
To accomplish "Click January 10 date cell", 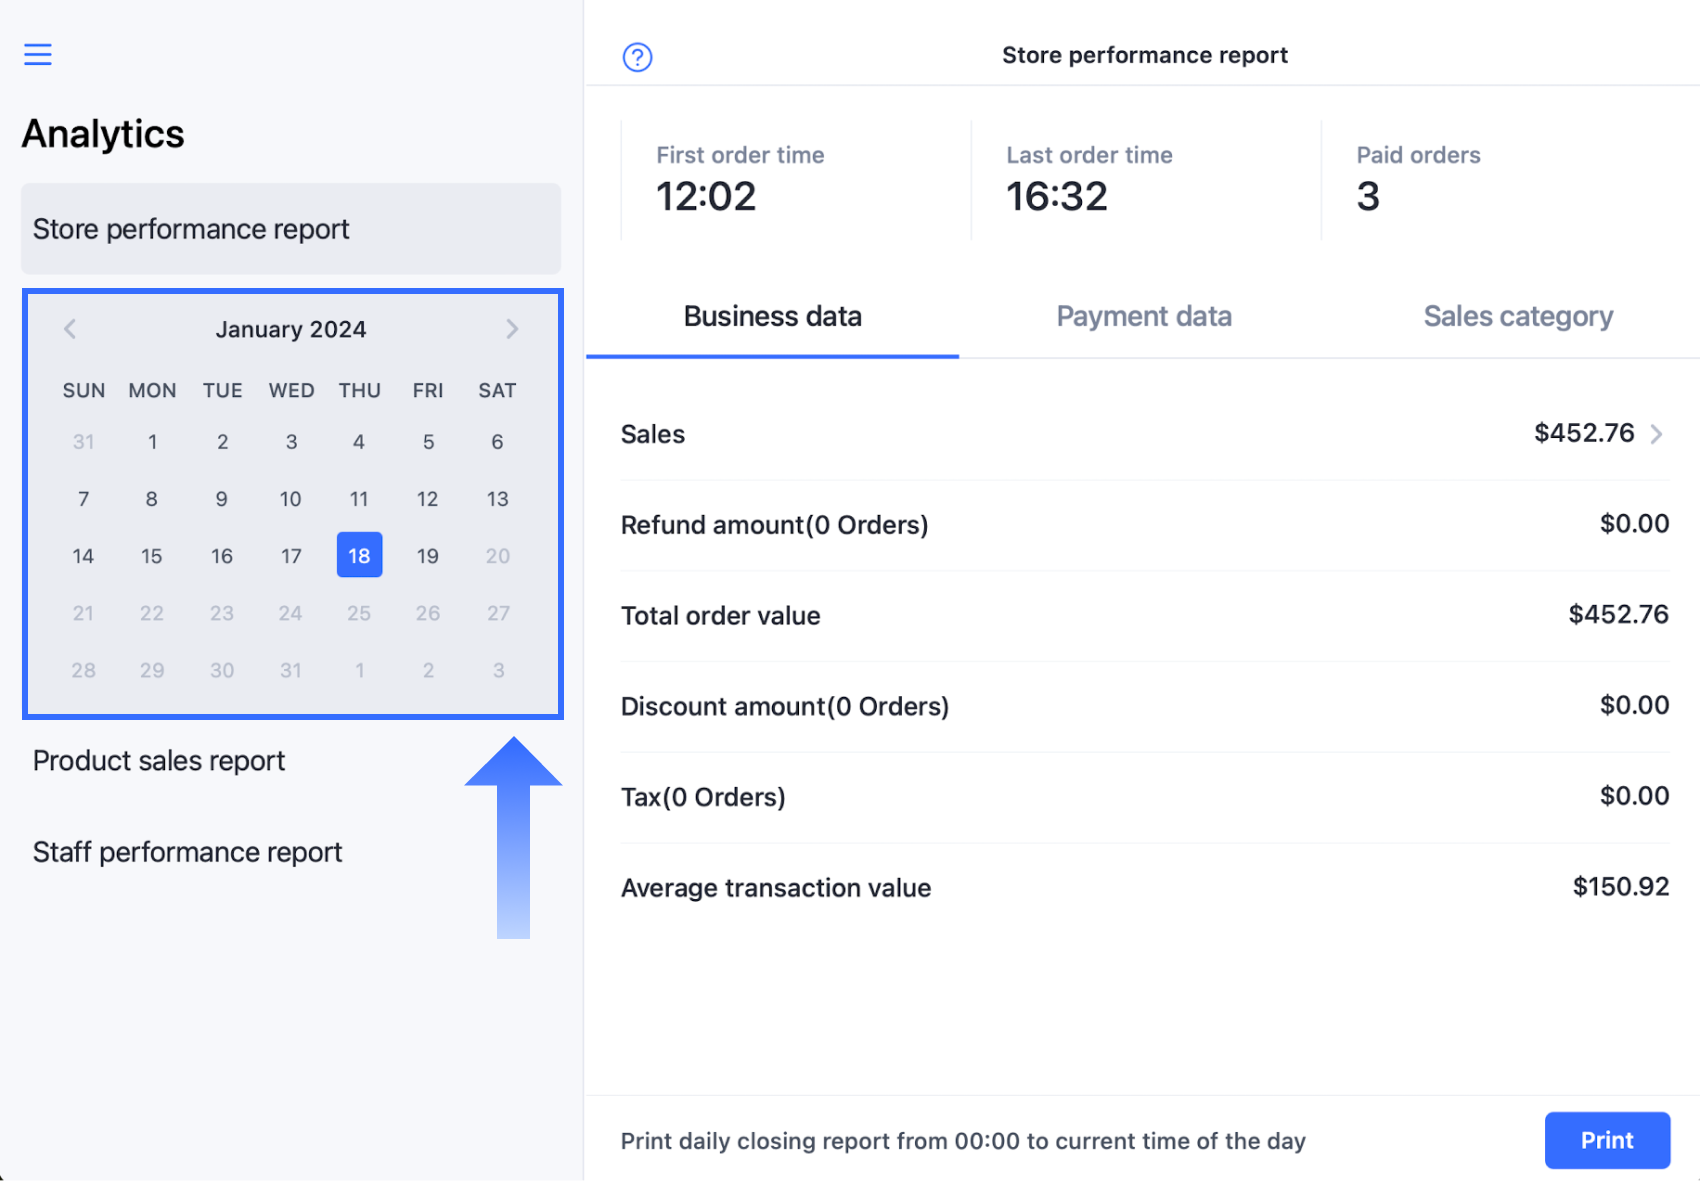I will [x=291, y=499].
